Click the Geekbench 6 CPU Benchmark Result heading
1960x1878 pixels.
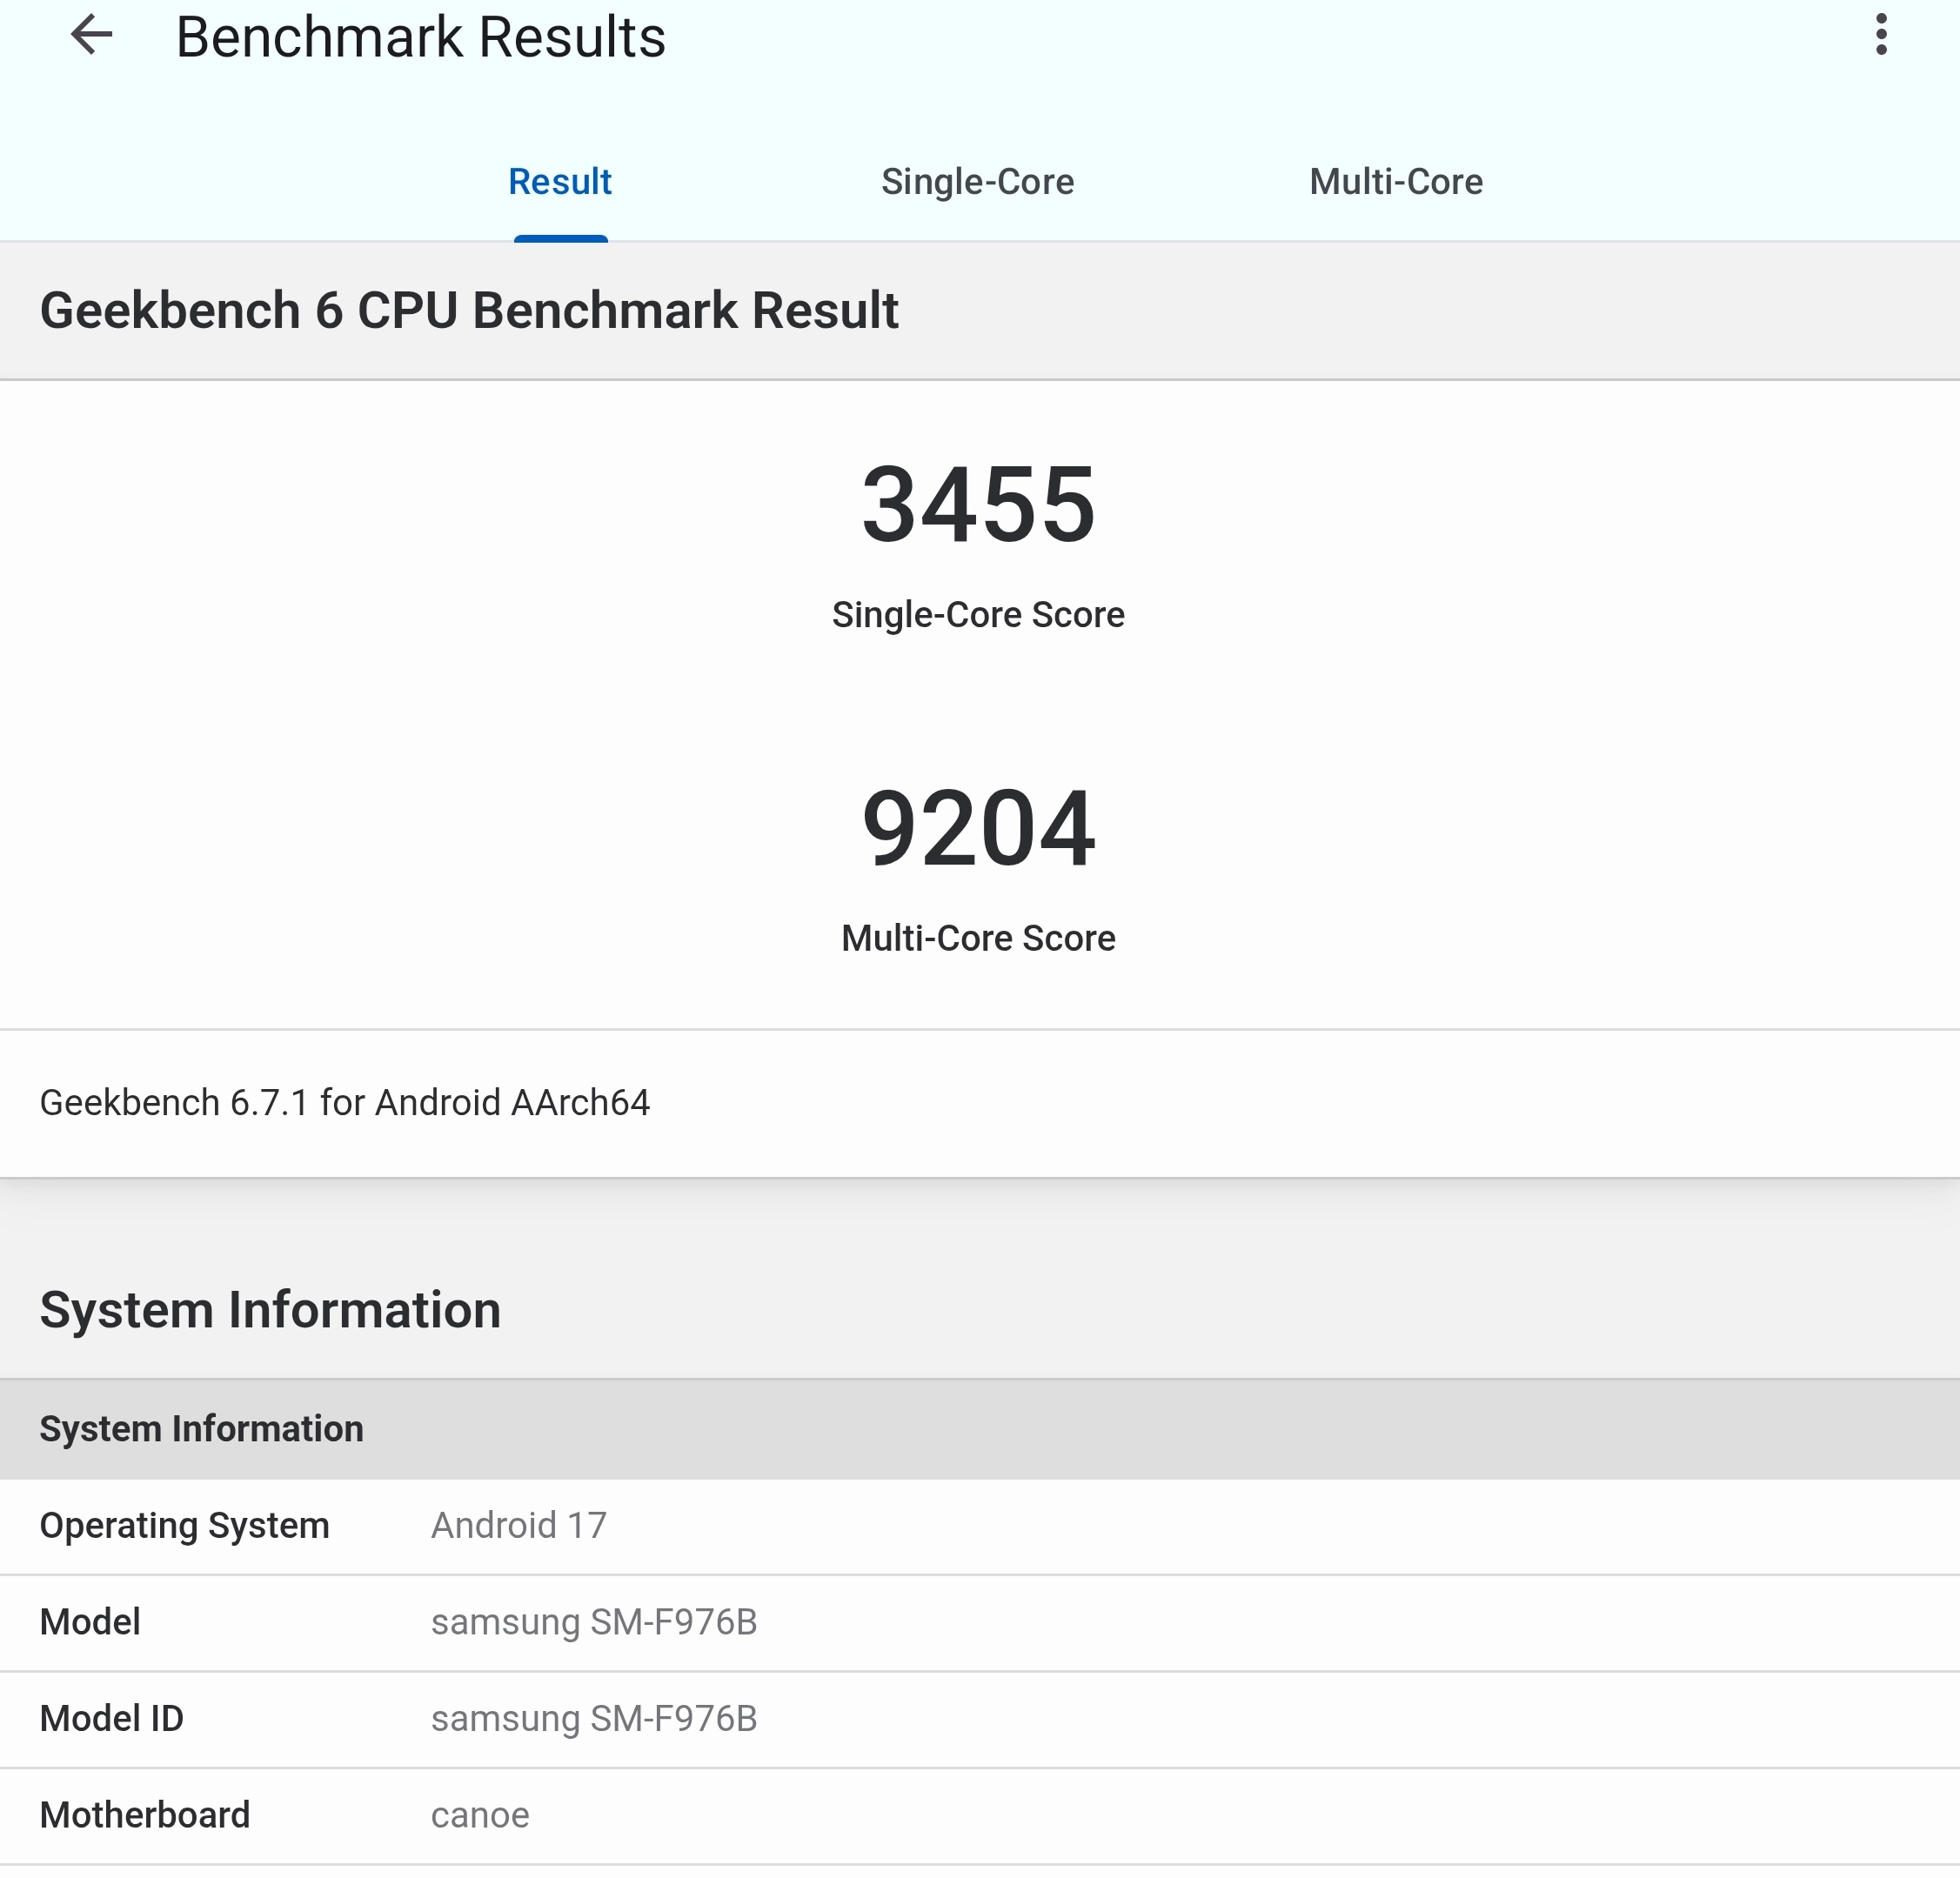click(469, 310)
